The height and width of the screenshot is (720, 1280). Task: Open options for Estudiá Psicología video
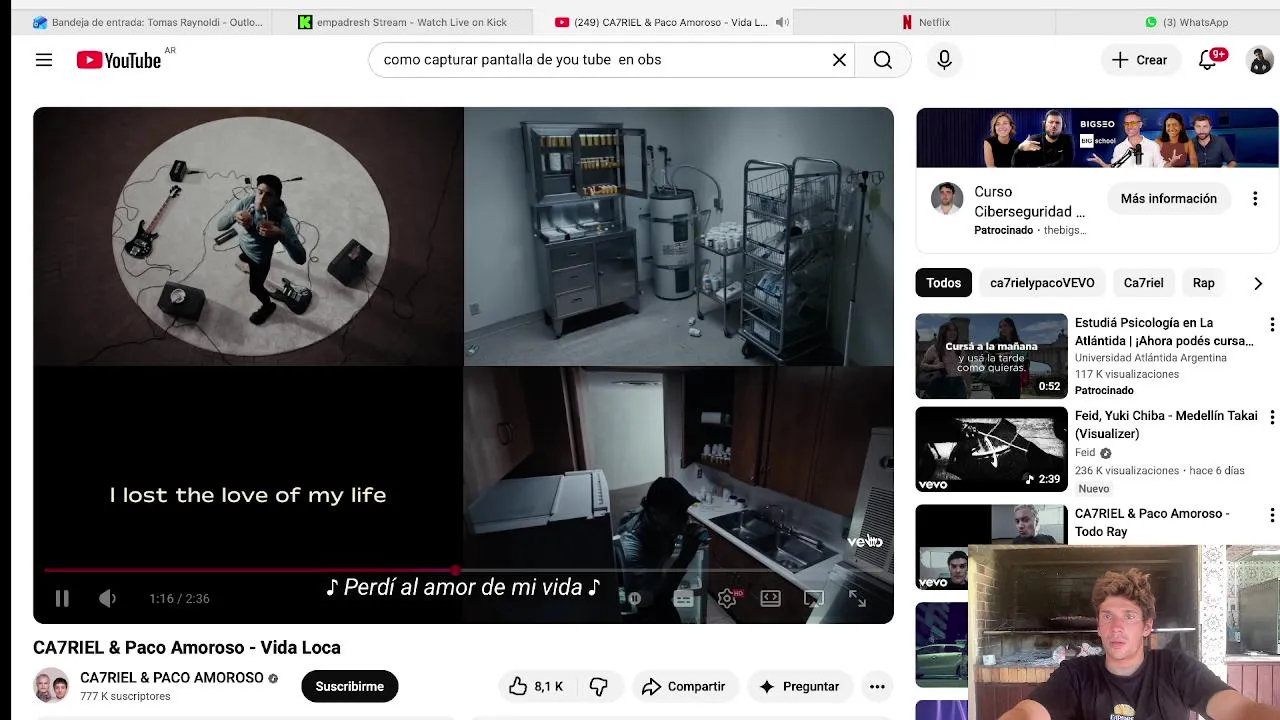[1271, 325]
